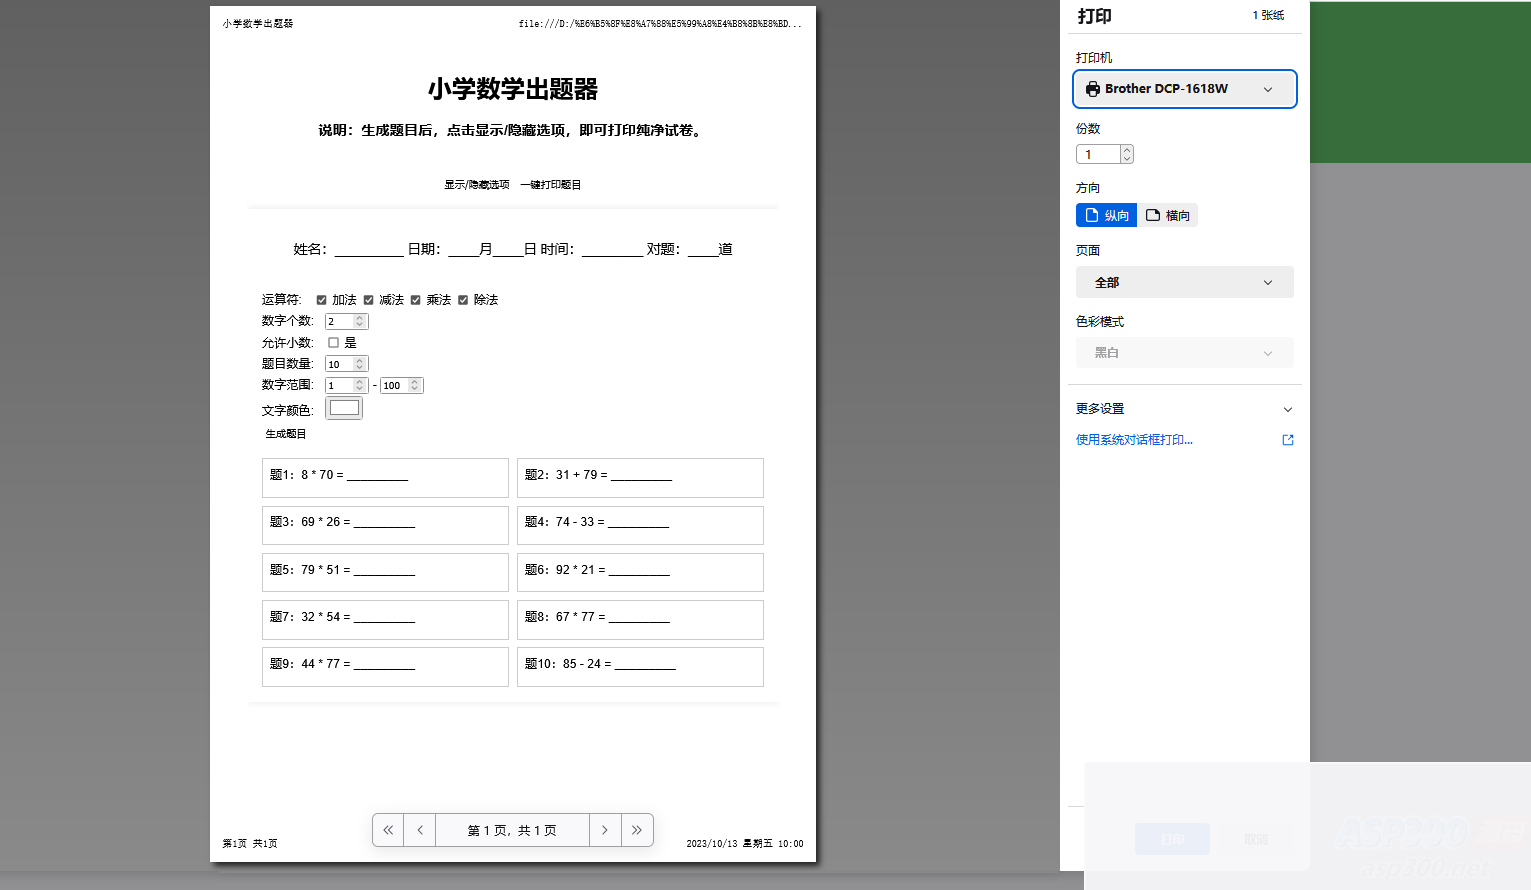Screen dimensions: 1531x890
Task: Go to previous page arrow in pagination bar
Action: [x=419, y=830]
